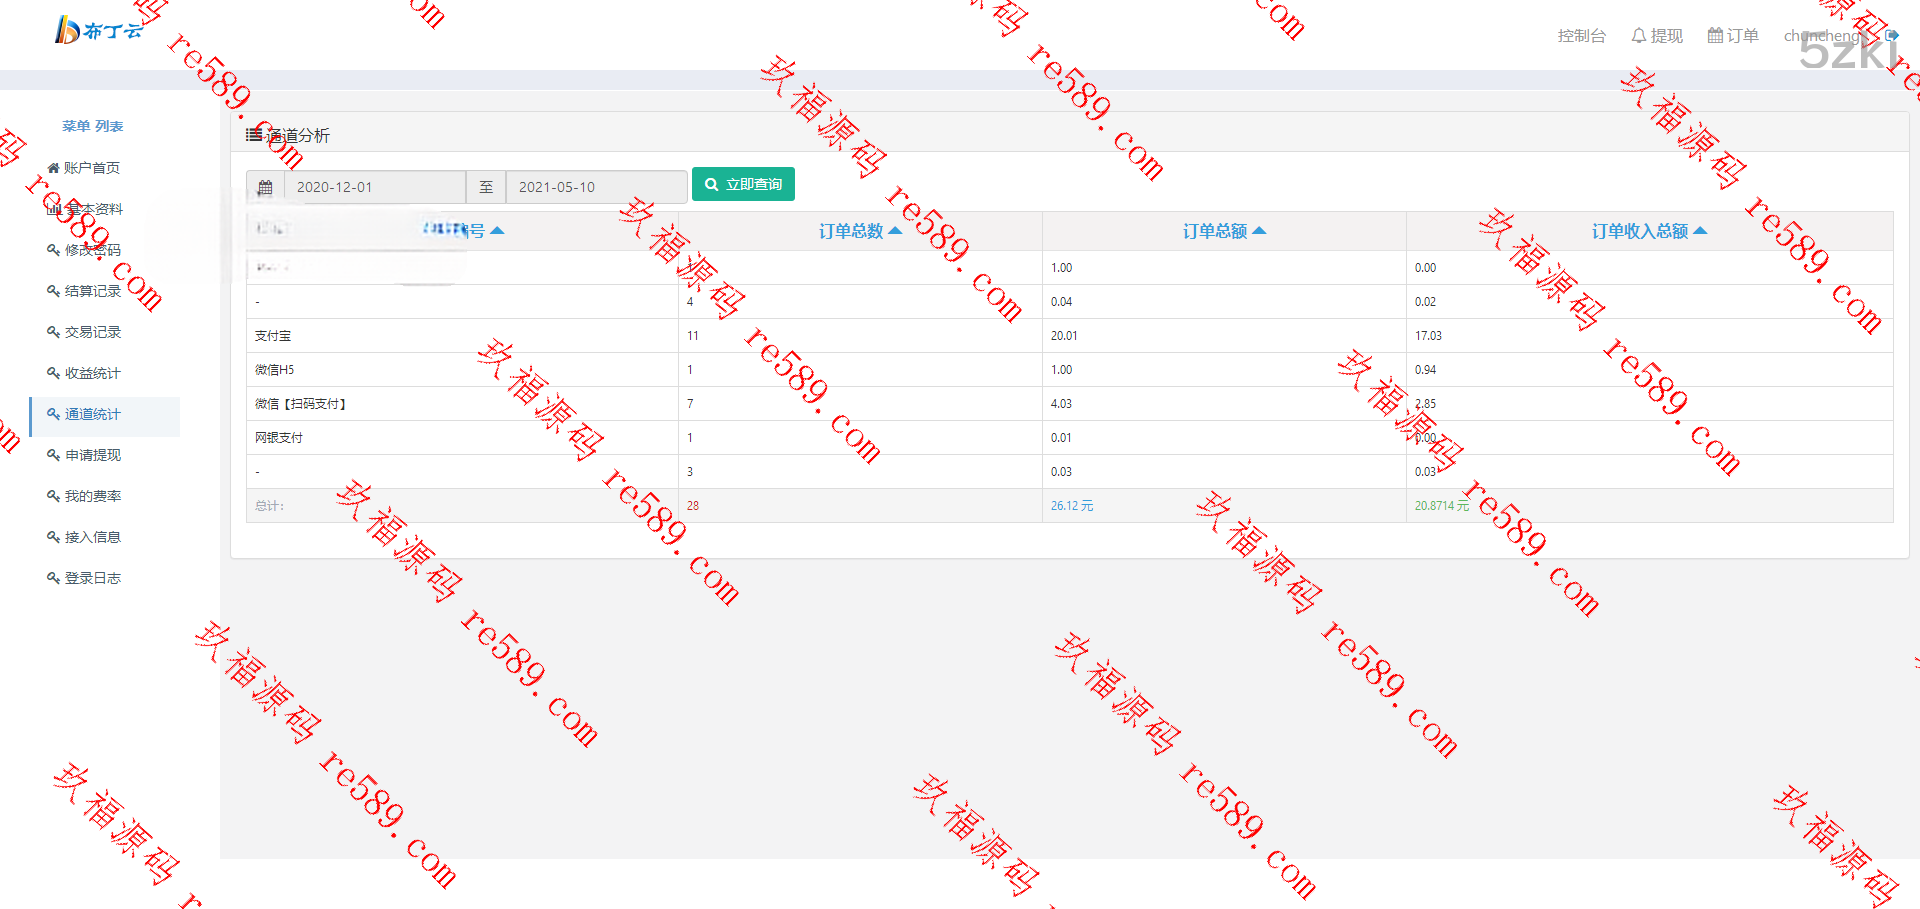Viewport: 1920px width, 909px height.
Task: Open the 控制台 link in header
Action: pos(1581,36)
